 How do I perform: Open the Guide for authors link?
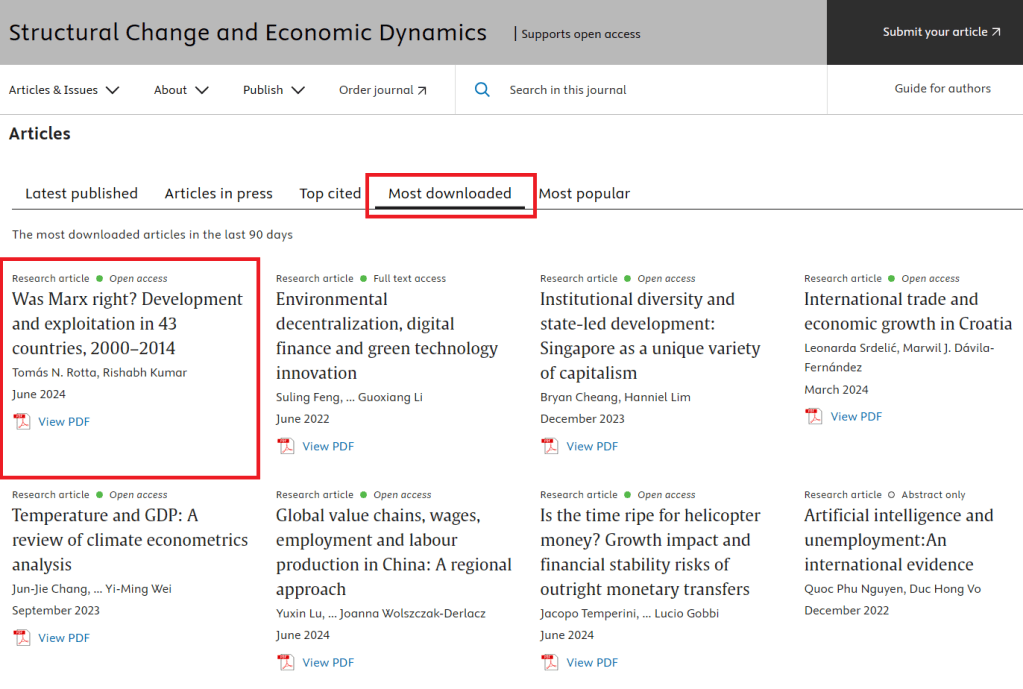(x=942, y=89)
